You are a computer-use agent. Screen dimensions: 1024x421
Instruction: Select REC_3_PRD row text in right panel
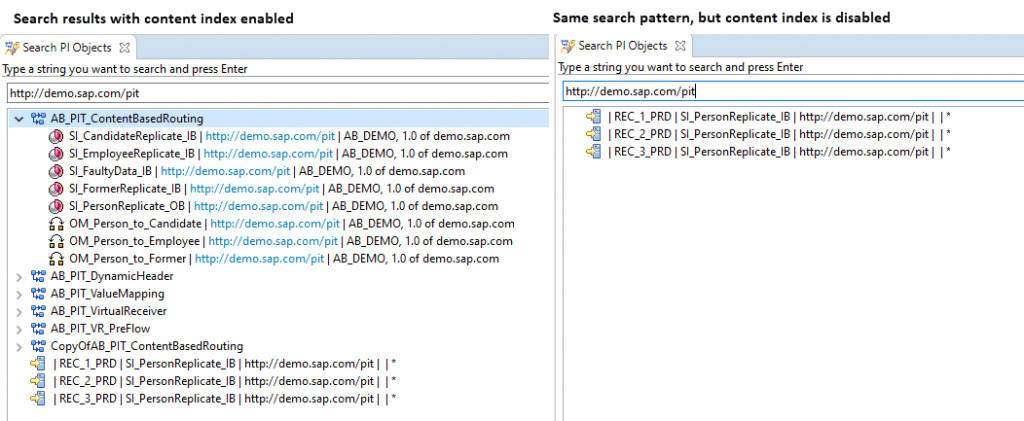(x=778, y=151)
